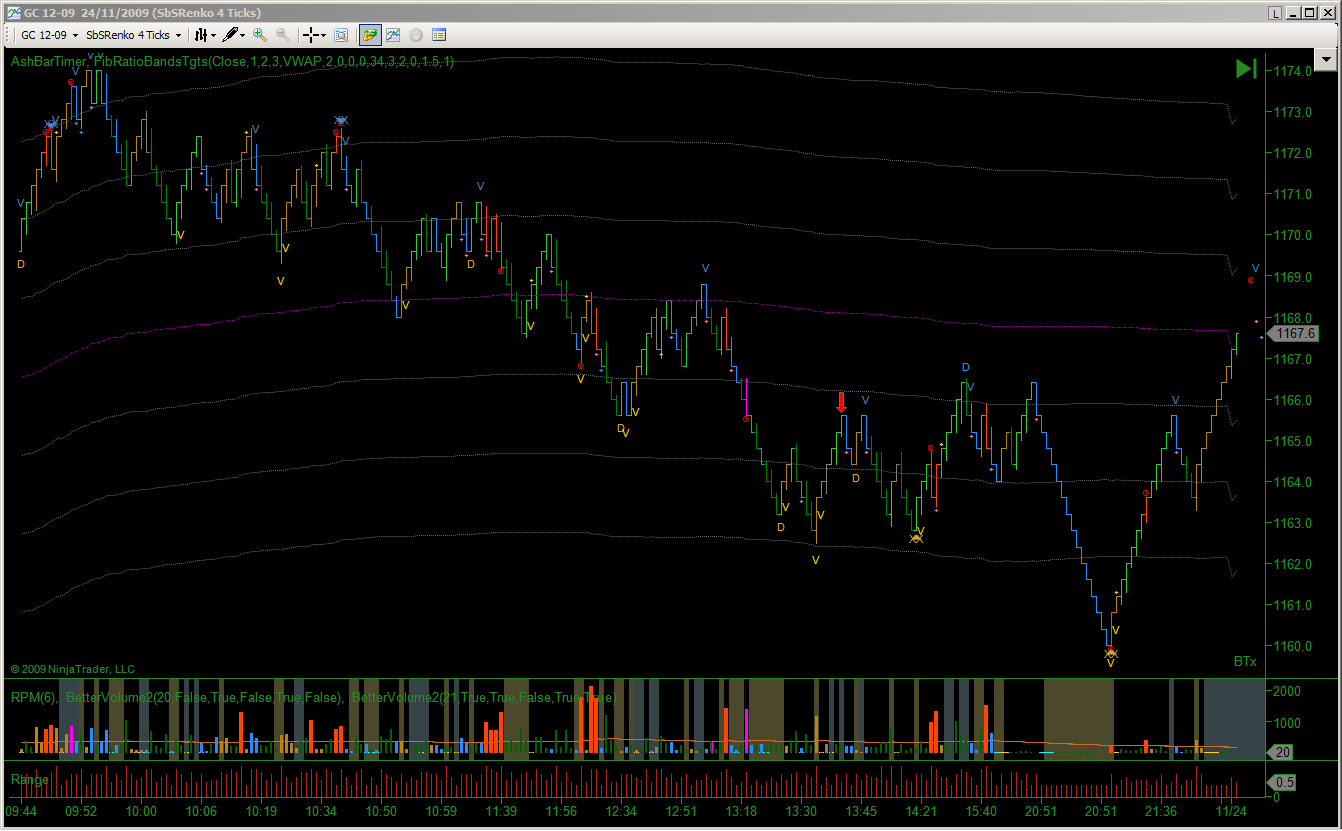Click the 15:40 time axis label
This screenshot has height=831, width=1342.
[x=981, y=811]
